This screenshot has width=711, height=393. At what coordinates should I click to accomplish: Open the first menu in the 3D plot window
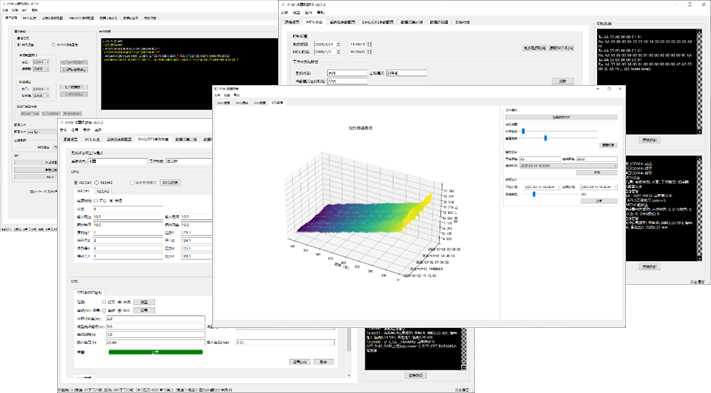click(x=217, y=95)
